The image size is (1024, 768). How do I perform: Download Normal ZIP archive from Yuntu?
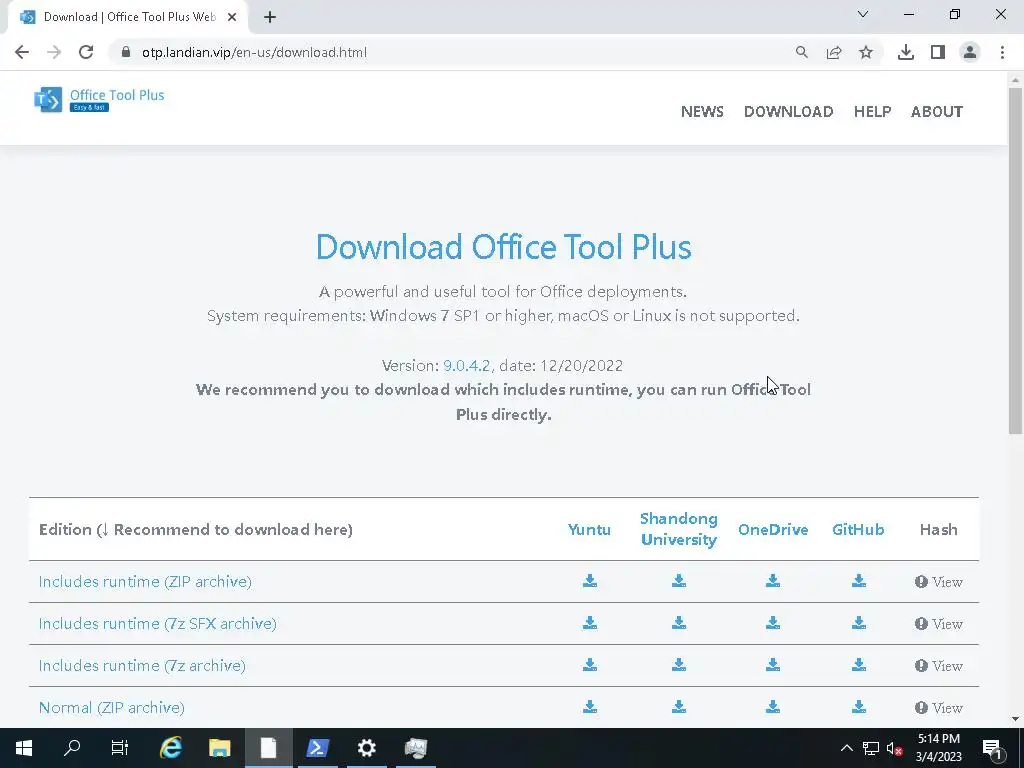coord(590,707)
